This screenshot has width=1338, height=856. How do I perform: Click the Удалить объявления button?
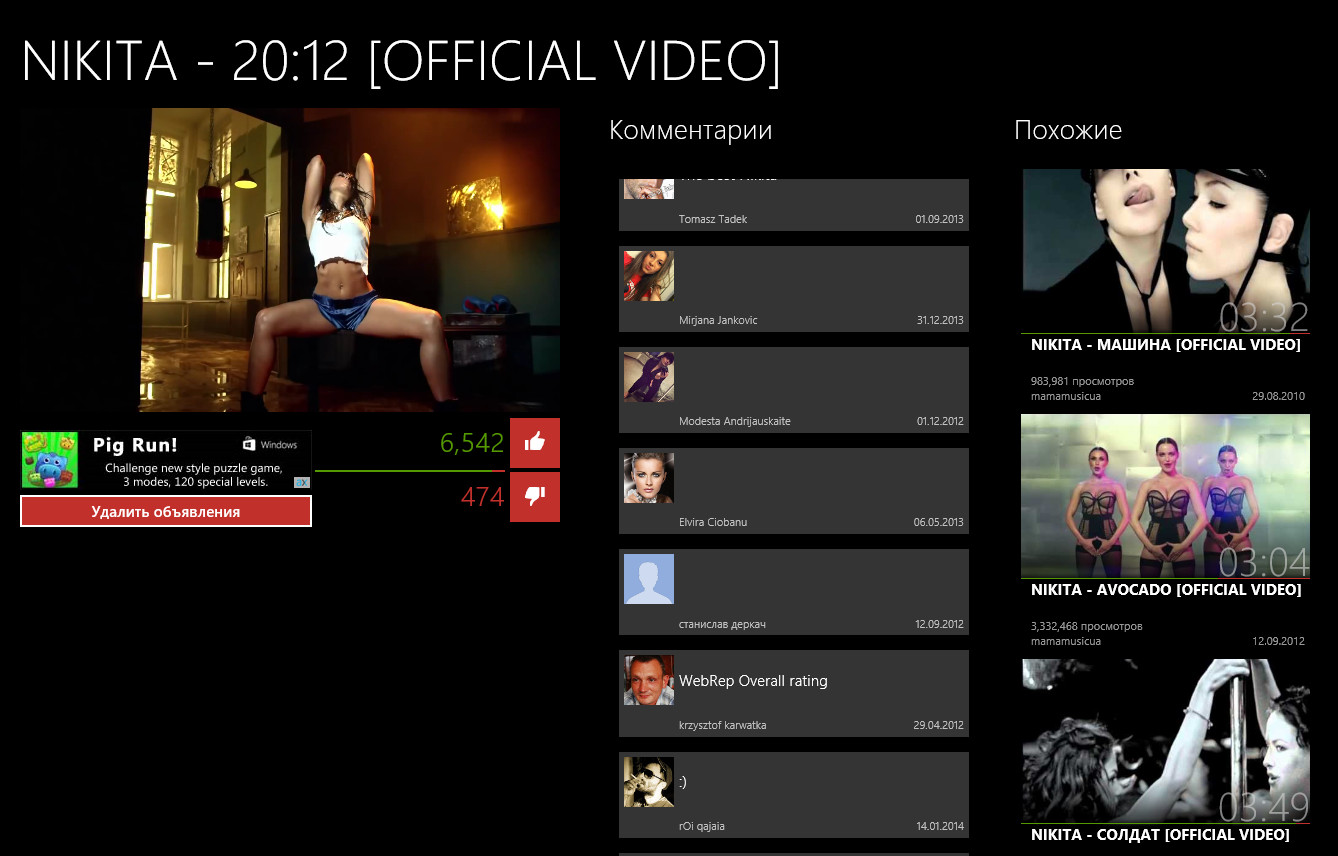click(x=166, y=511)
